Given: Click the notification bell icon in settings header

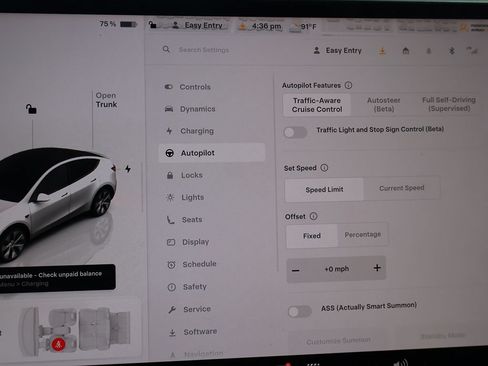Looking at the screenshot, I should point(429,51).
